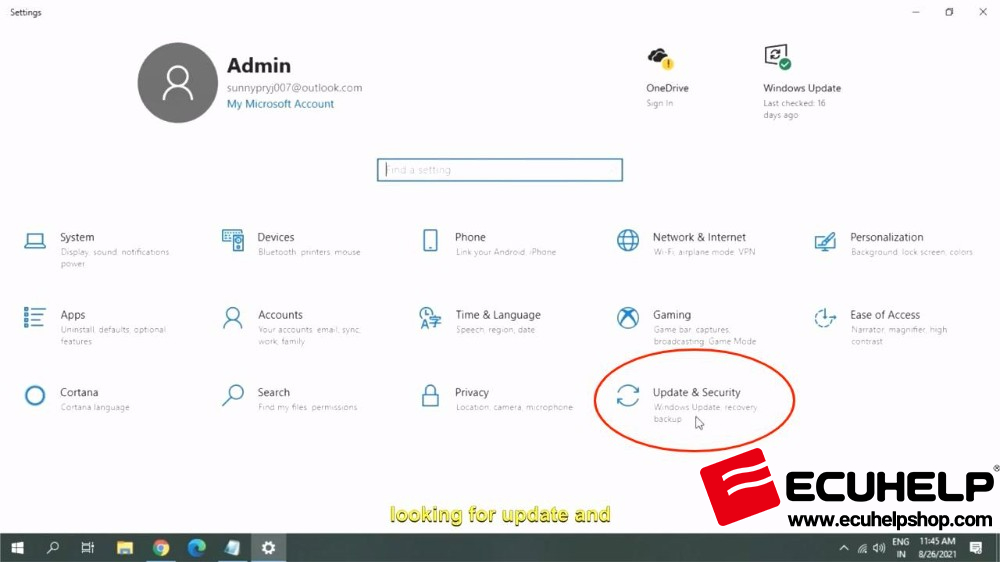
Task: Click the Gaming category title
Action: click(672, 314)
